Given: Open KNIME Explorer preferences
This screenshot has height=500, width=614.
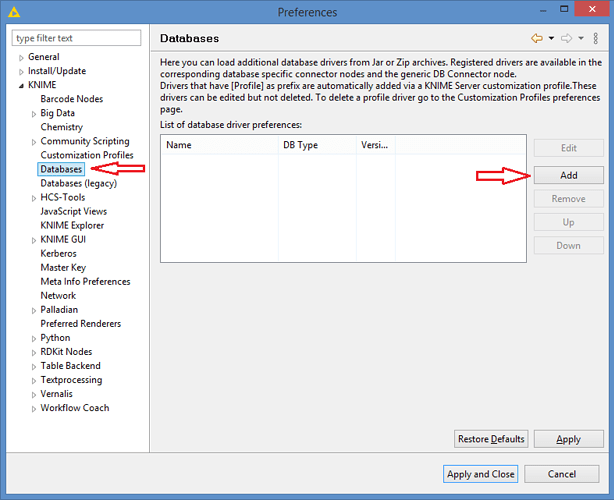Looking at the screenshot, I should pos(72,226).
